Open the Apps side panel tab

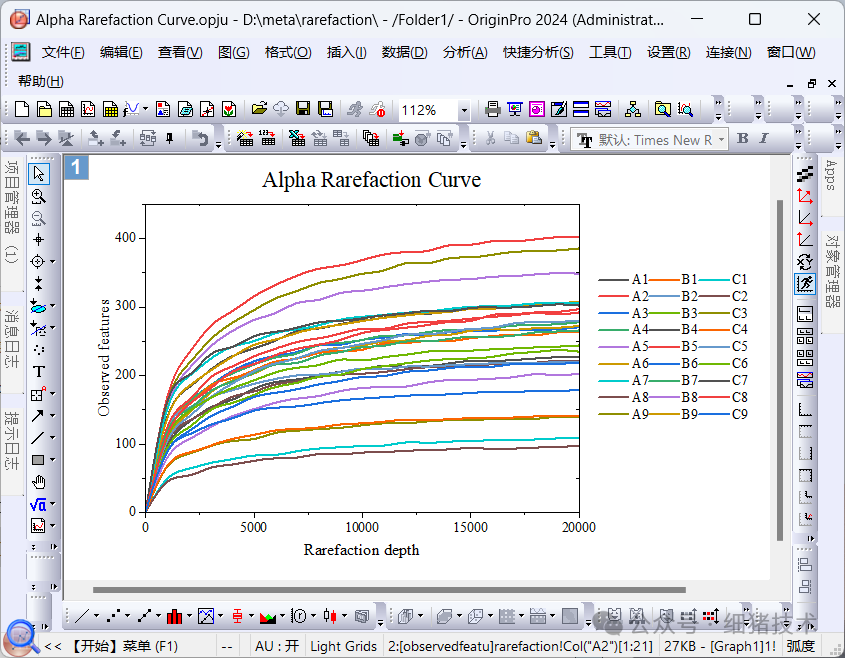pyautogui.click(x=830, y=176)
